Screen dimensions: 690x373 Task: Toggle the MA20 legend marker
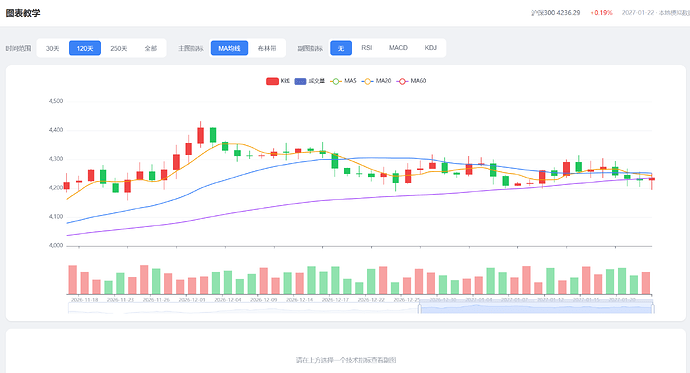[367, 81]
